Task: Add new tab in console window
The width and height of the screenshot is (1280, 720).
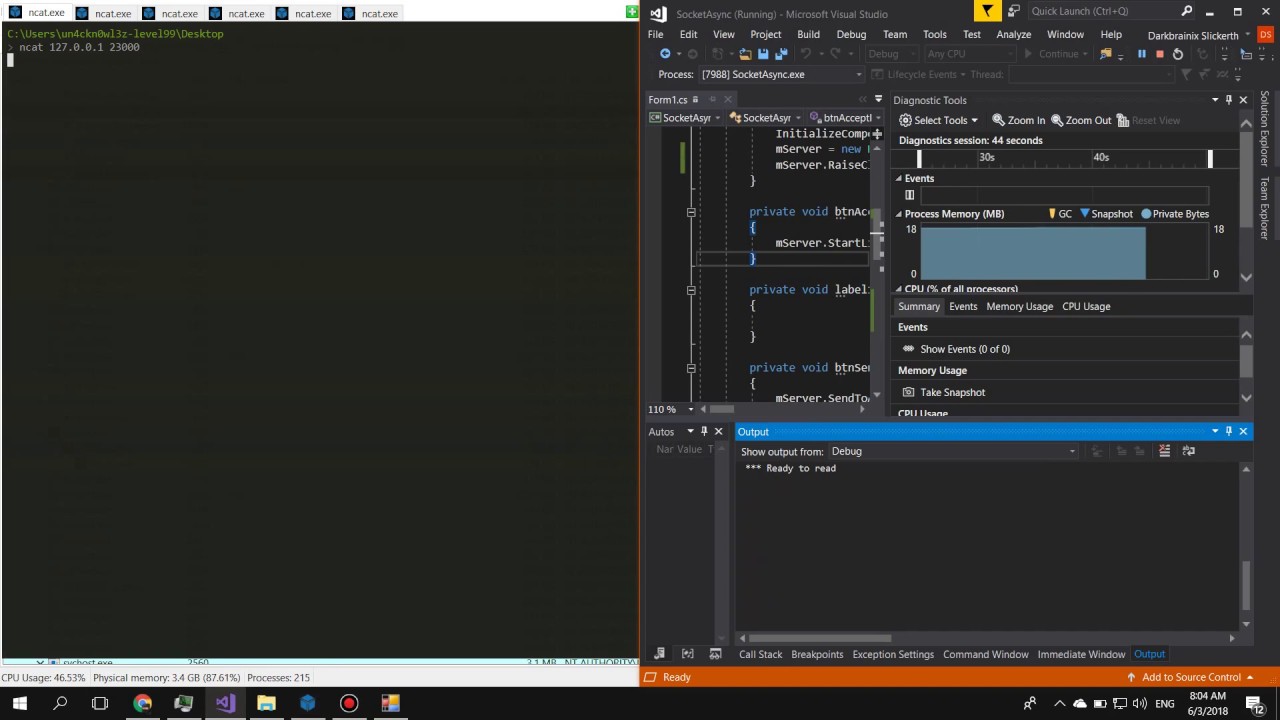Action: tap(631, 11)
